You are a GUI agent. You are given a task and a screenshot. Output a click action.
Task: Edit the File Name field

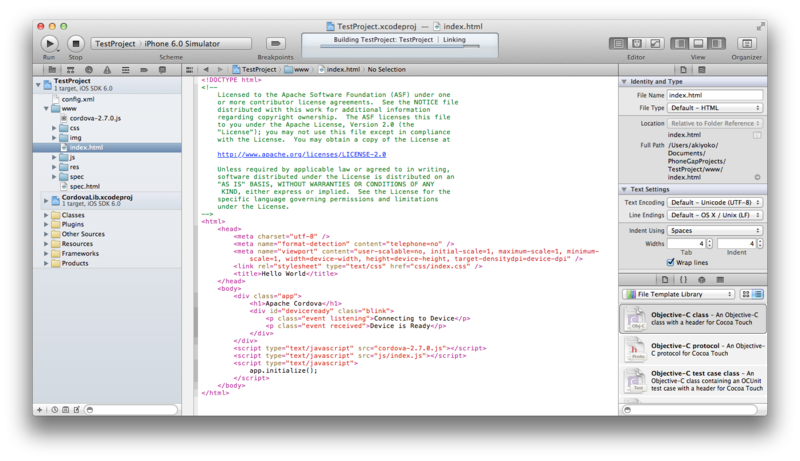click(x=715, y=95)
